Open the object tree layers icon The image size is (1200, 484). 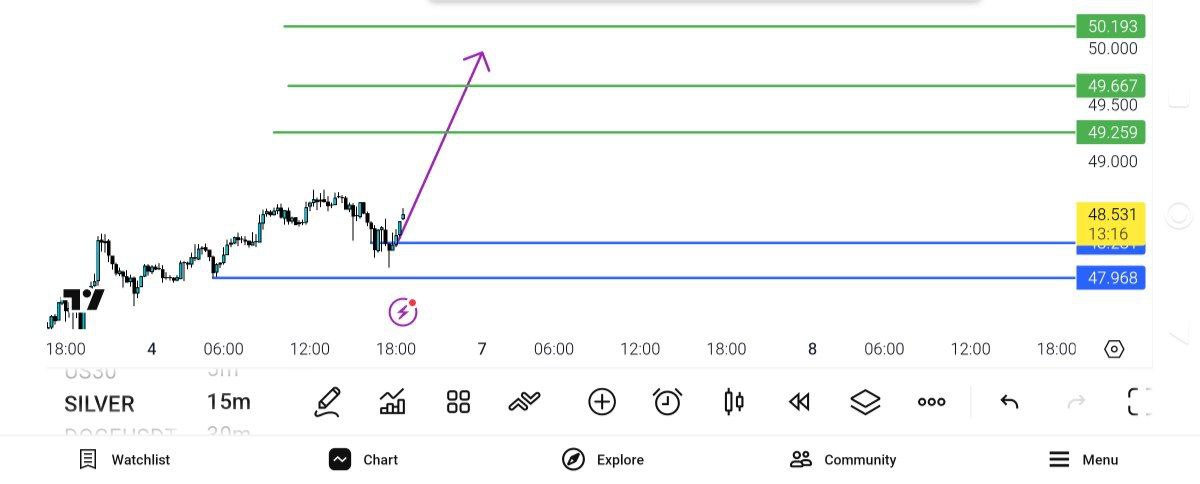point(864,402)
